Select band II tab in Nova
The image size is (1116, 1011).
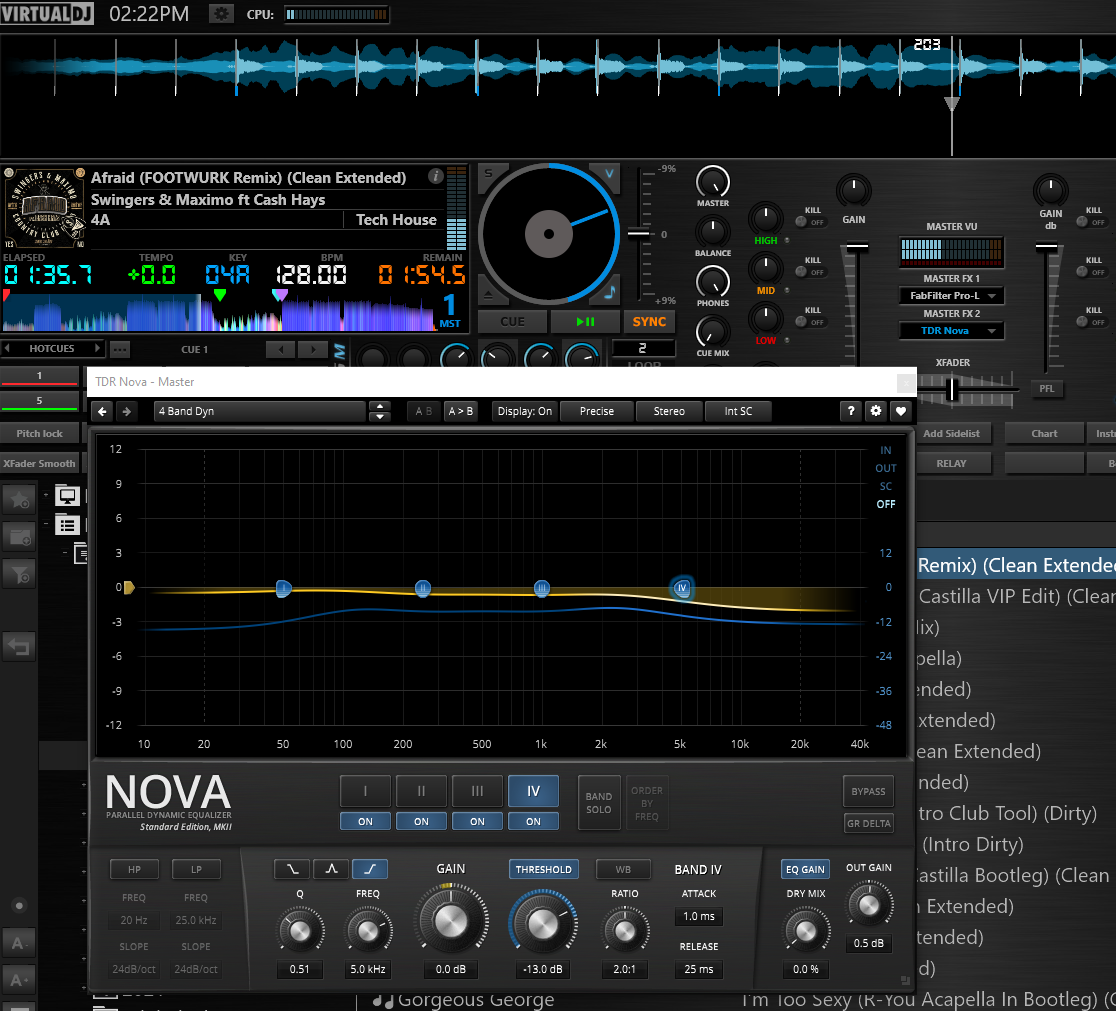[421, 791]
